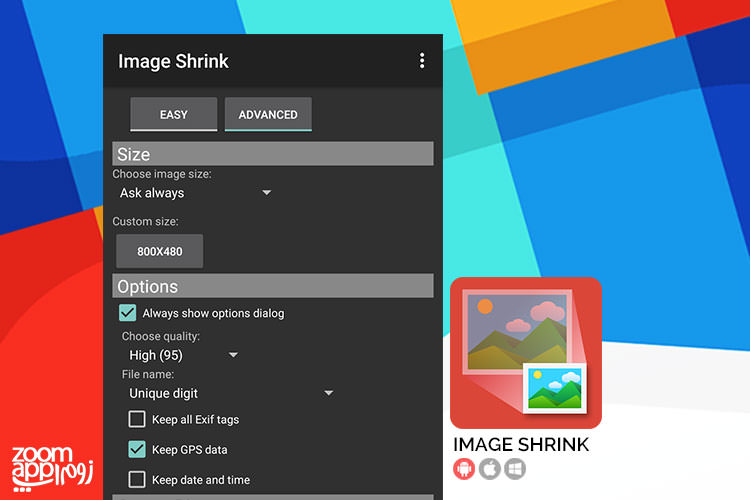Open the High (95) quality dropdown
750x500 pixels.
[x=183, y=355]
